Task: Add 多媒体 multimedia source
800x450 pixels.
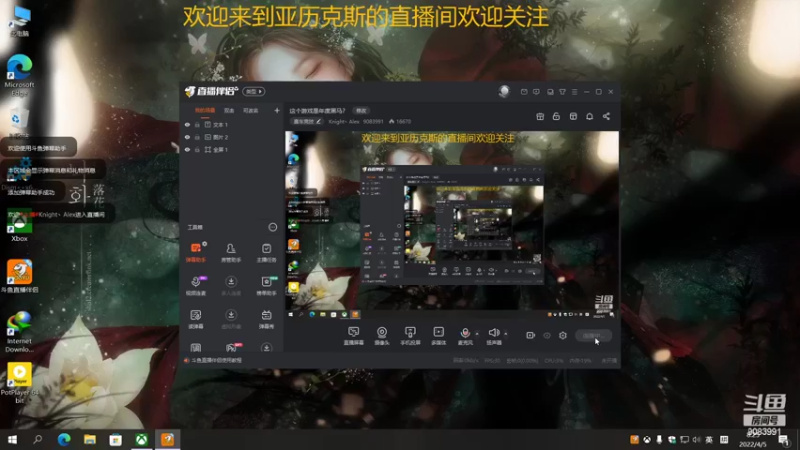Action: point(439,336)
